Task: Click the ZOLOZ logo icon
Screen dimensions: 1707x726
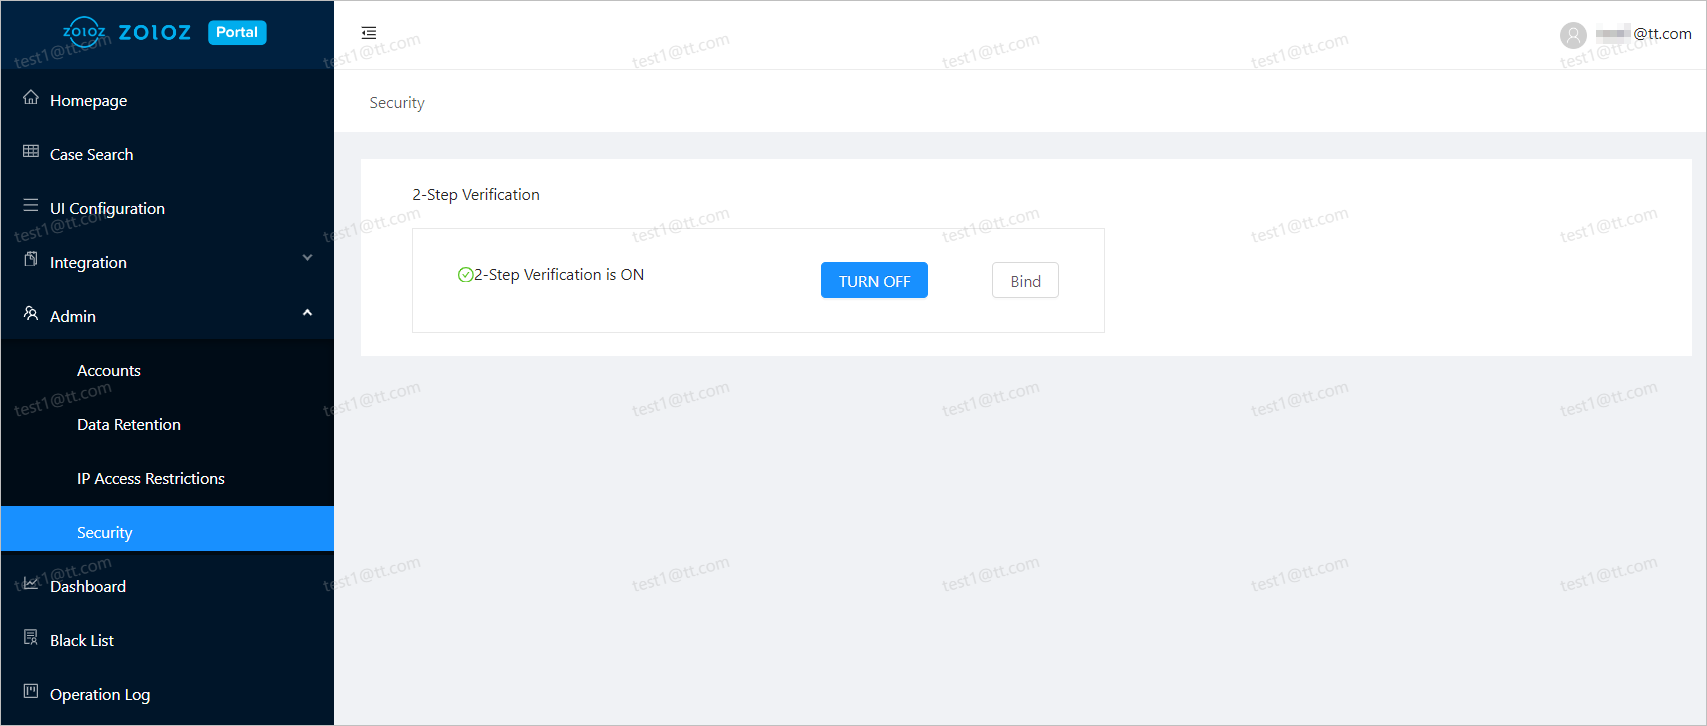Action: pyautogui.click(x=84, y=32)
